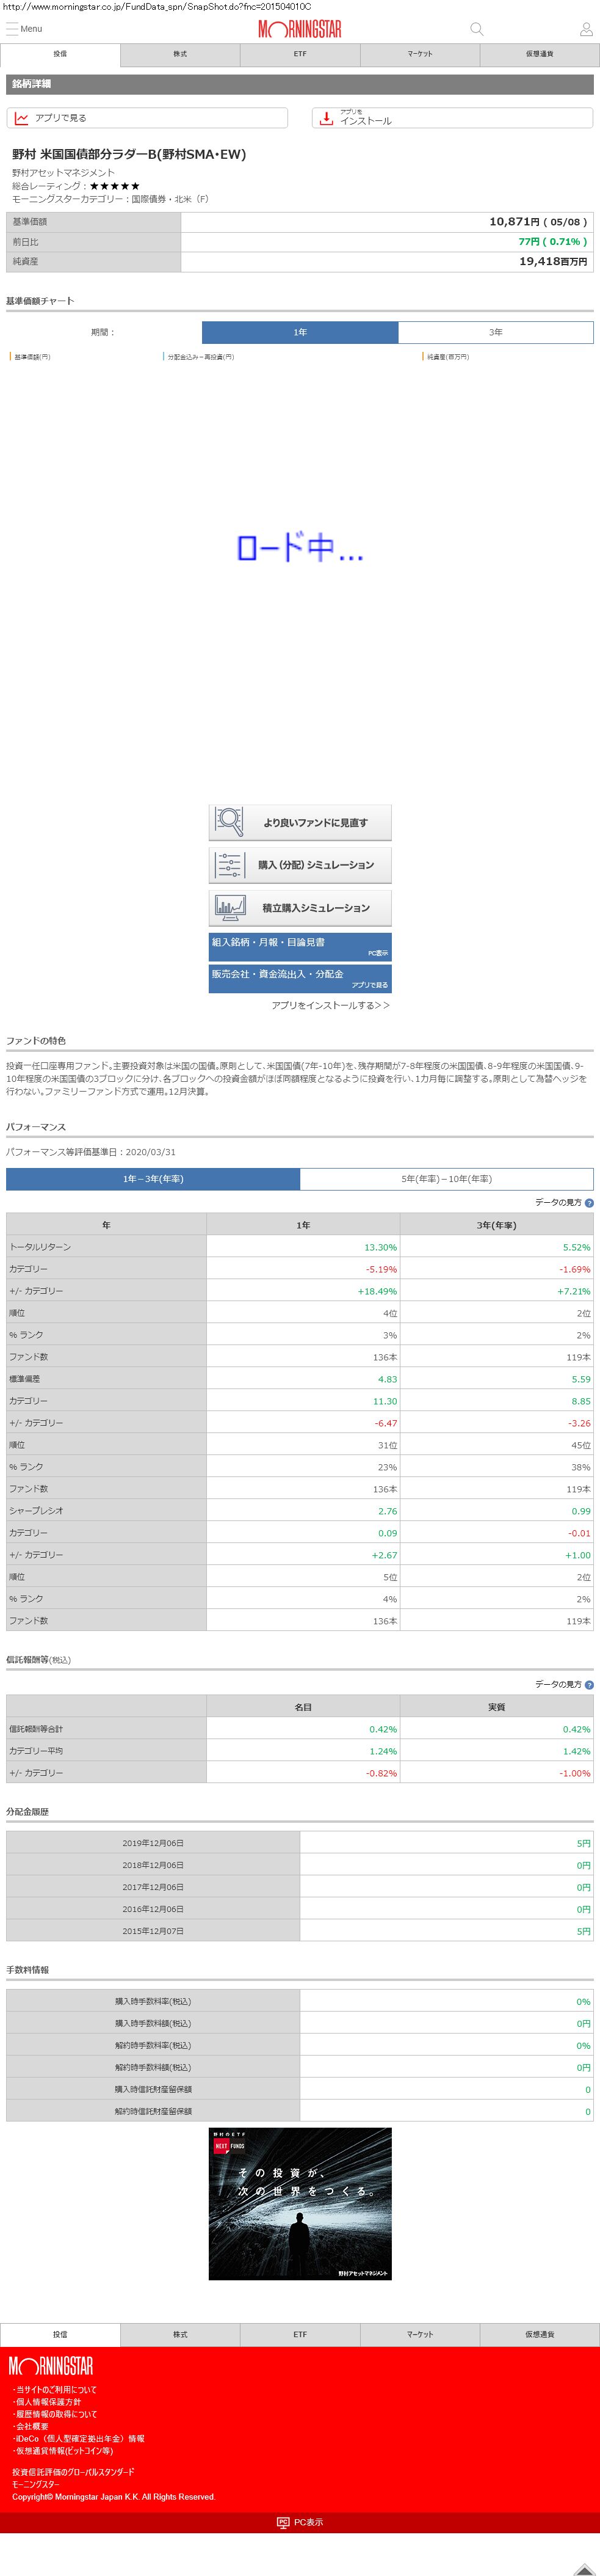Click データの見方 above 信託報酬 table

tap(558, 1685)
